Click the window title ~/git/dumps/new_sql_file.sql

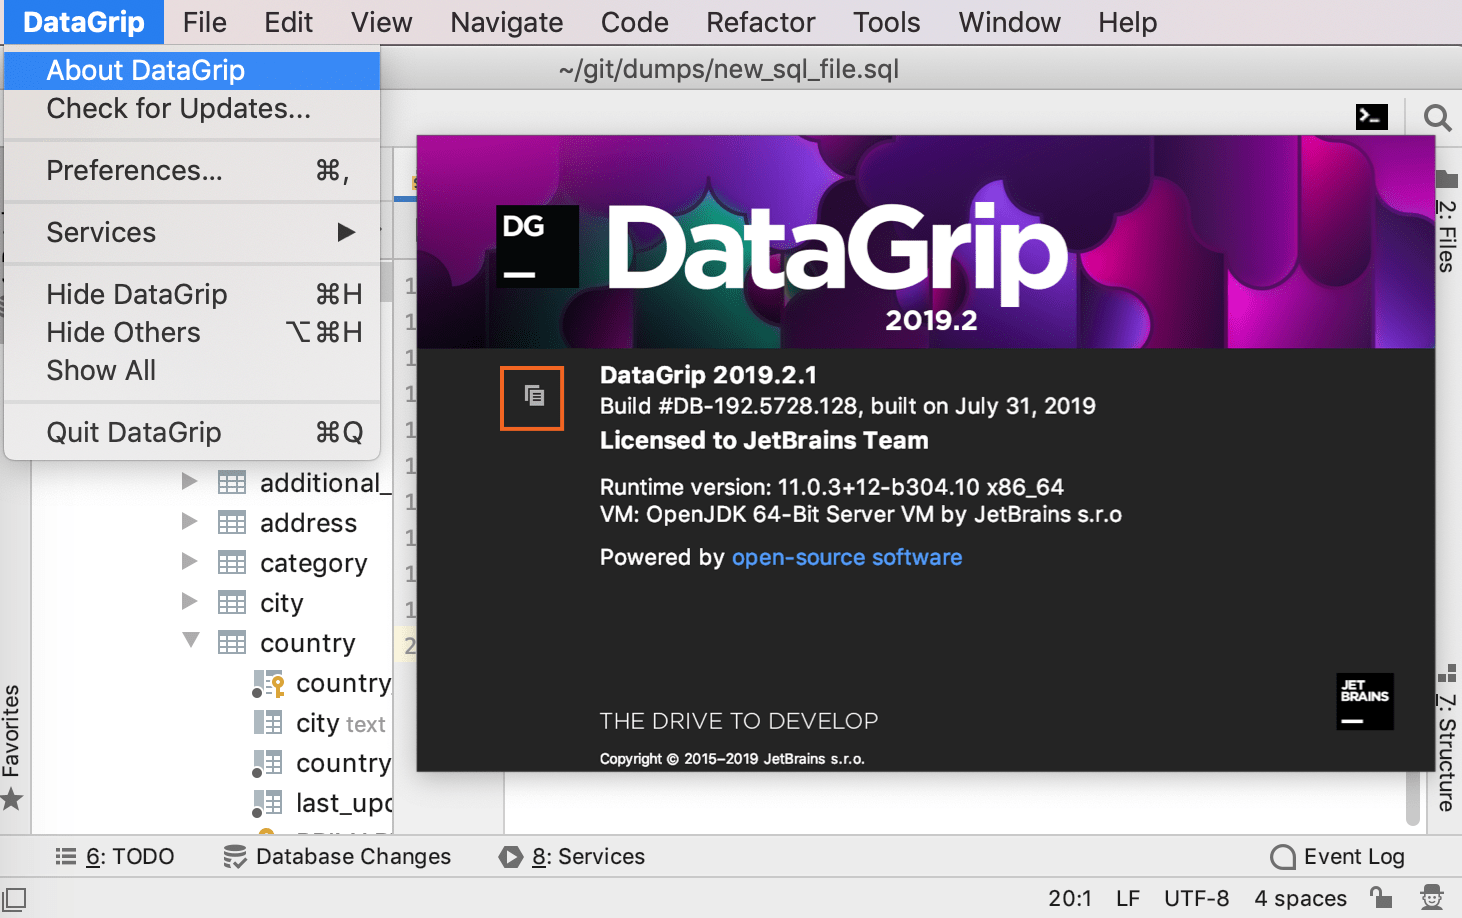(x=729, y=69)
